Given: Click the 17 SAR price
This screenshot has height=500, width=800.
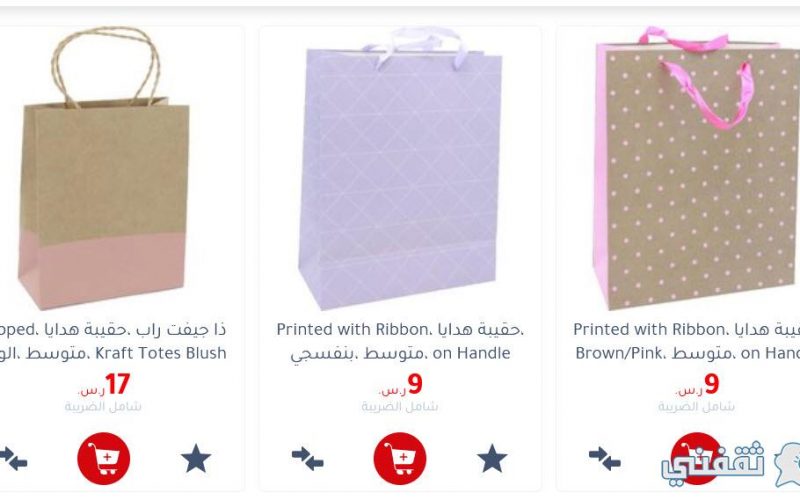Looking at the screenshot, I should [x=104, y=385].
